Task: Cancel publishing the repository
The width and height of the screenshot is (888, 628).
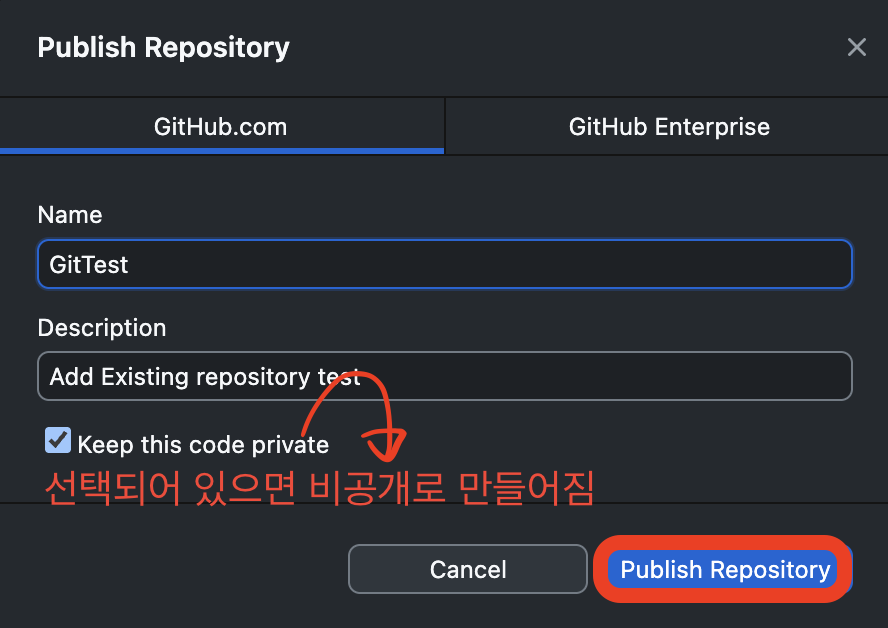Action: 468,569
